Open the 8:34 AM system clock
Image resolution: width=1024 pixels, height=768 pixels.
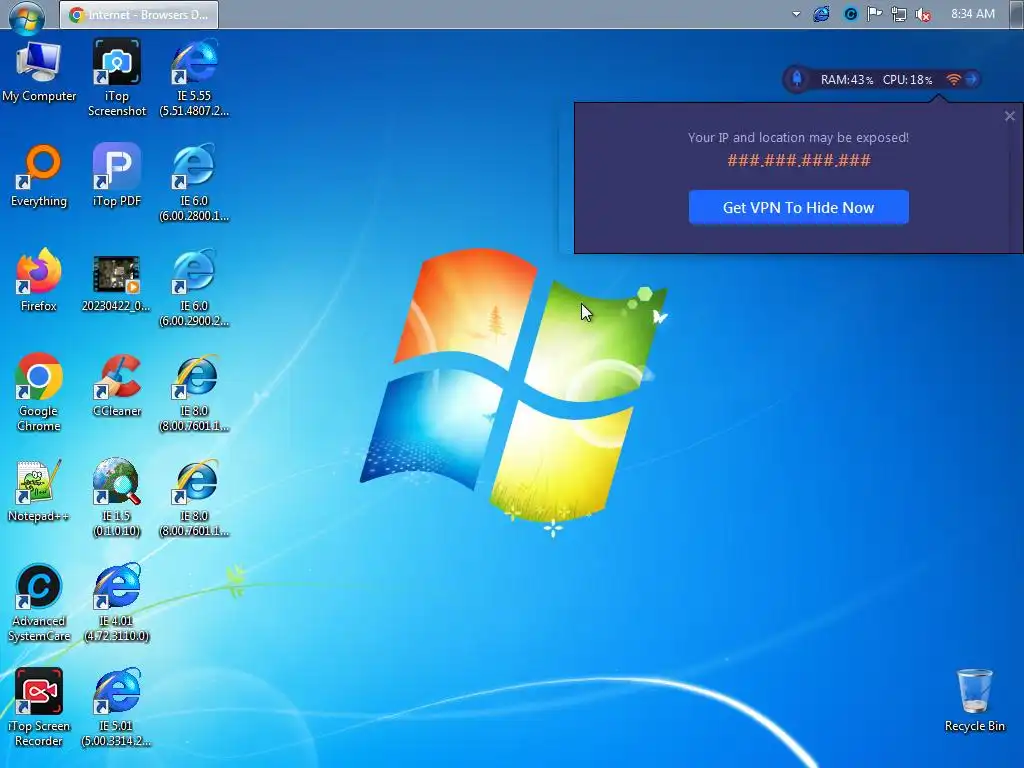pos(972,14)
